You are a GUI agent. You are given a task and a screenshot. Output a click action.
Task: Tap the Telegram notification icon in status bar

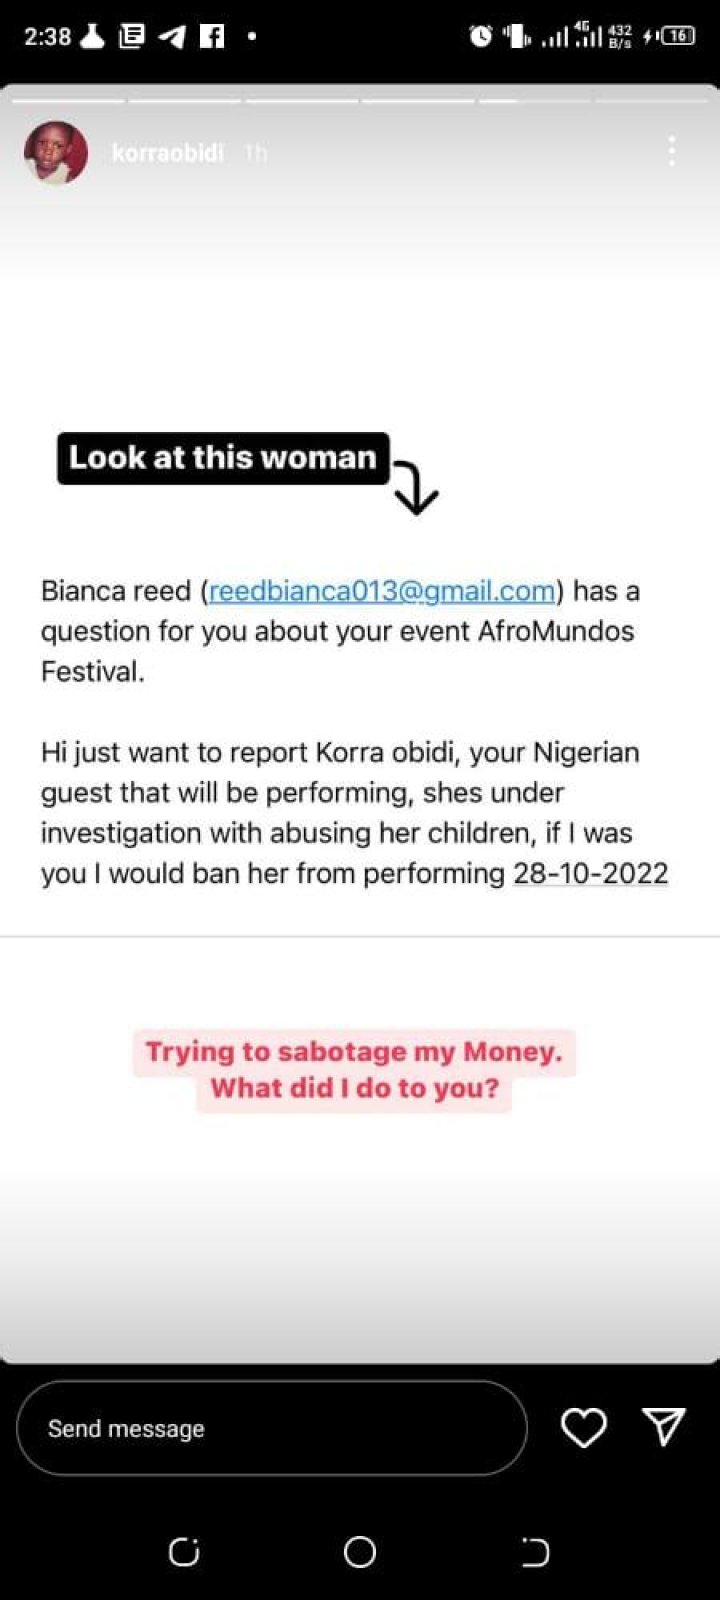click(x=172, y=37)
